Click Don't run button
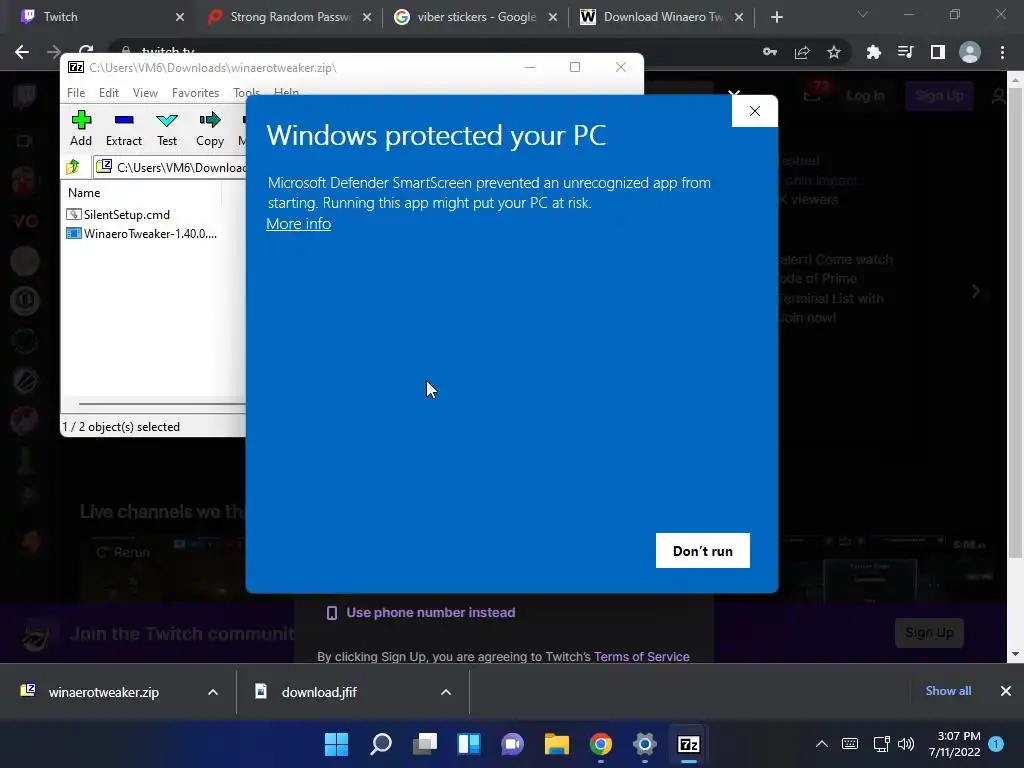Viewport: 1024px width, 768px height. pos(703,551)
